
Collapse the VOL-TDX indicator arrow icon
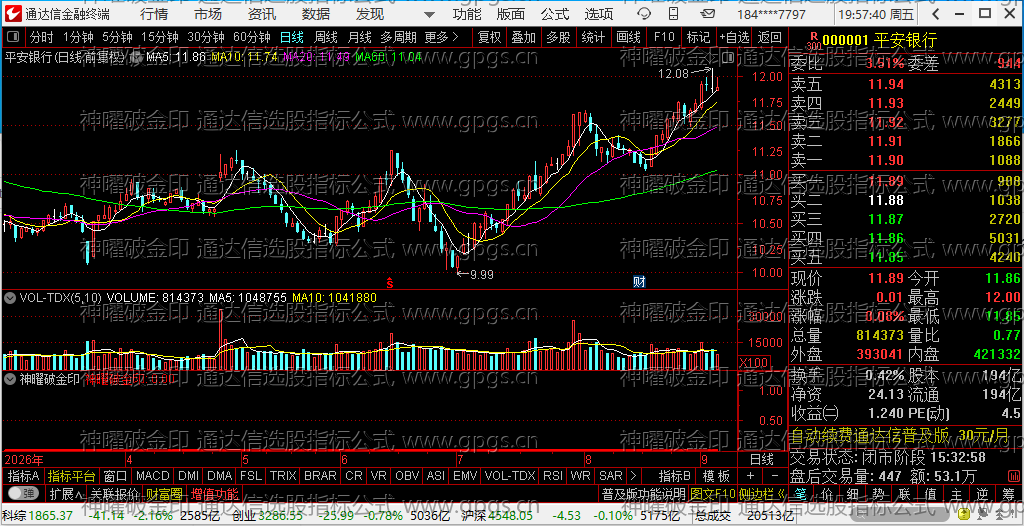10,297
